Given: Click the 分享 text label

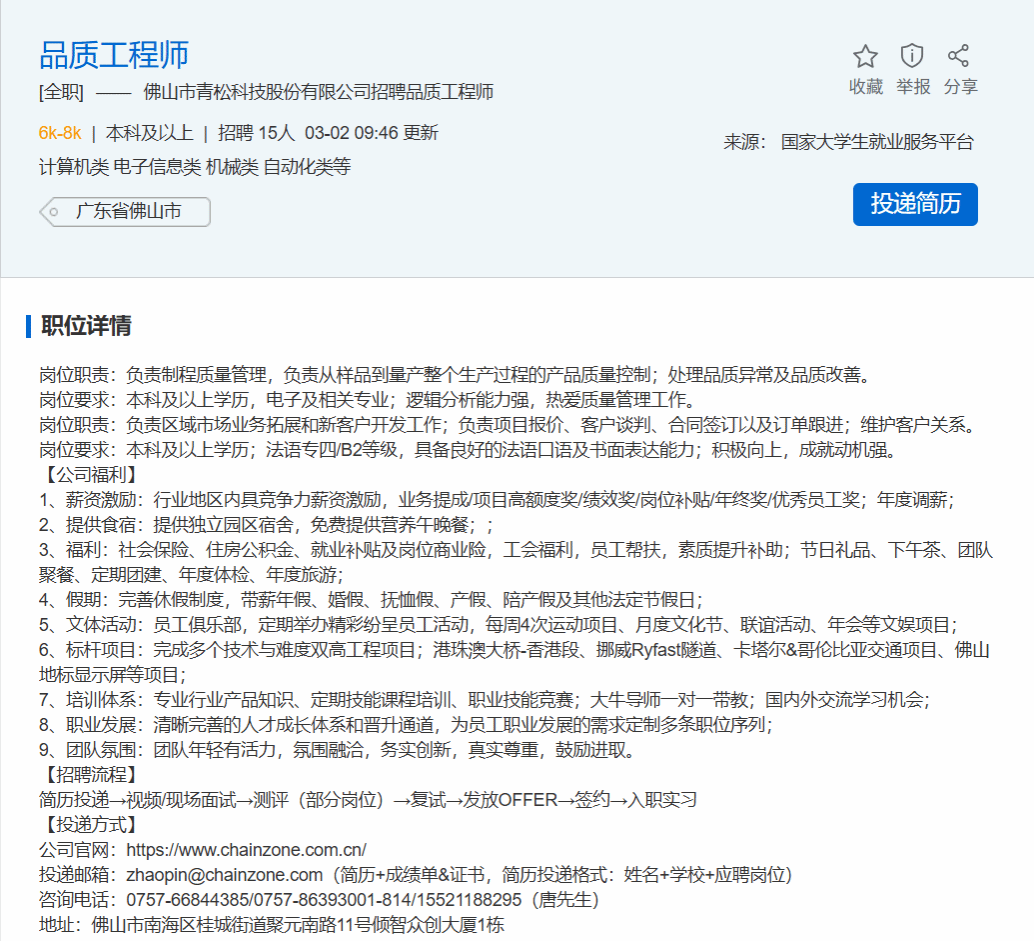Looking at the screenshot, I should [960, 87].
